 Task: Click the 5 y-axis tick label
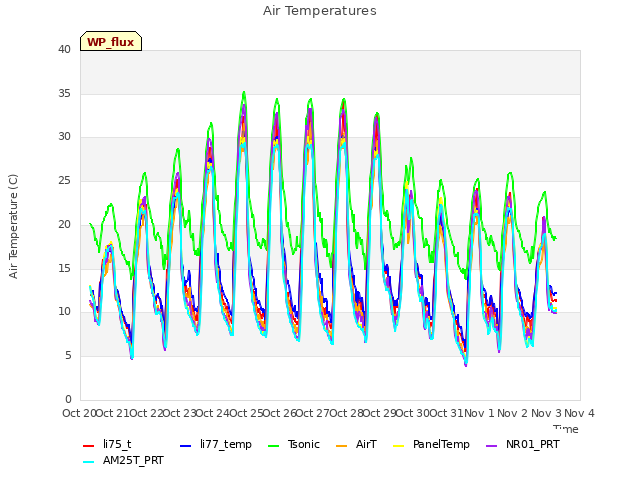68,356
